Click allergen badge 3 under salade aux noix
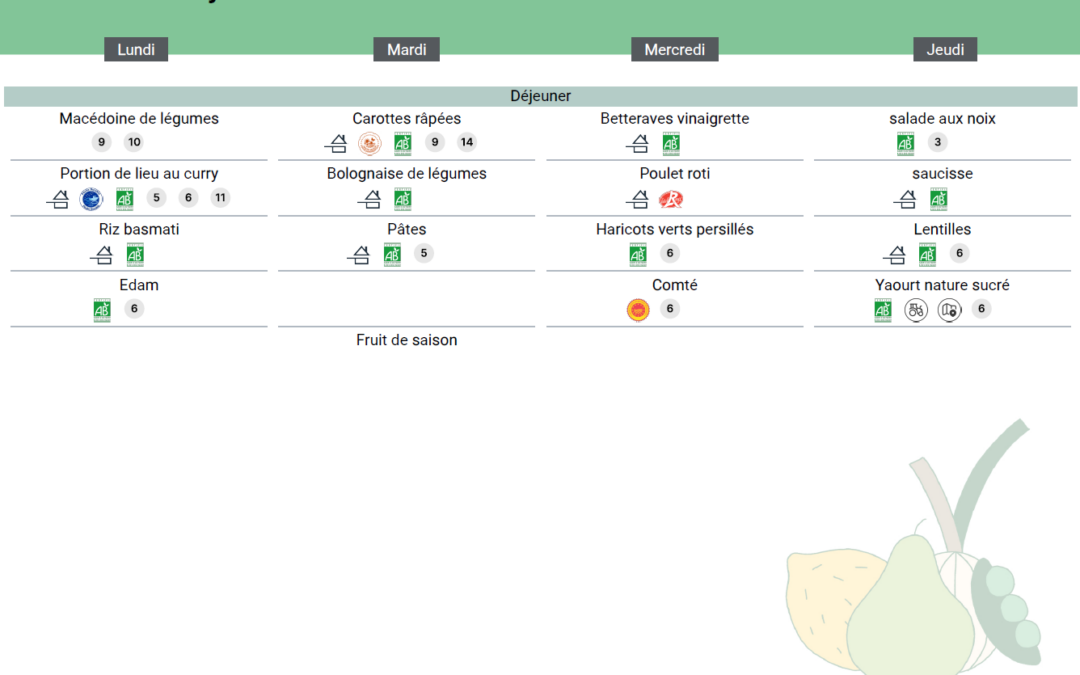 tap(937, 142)
